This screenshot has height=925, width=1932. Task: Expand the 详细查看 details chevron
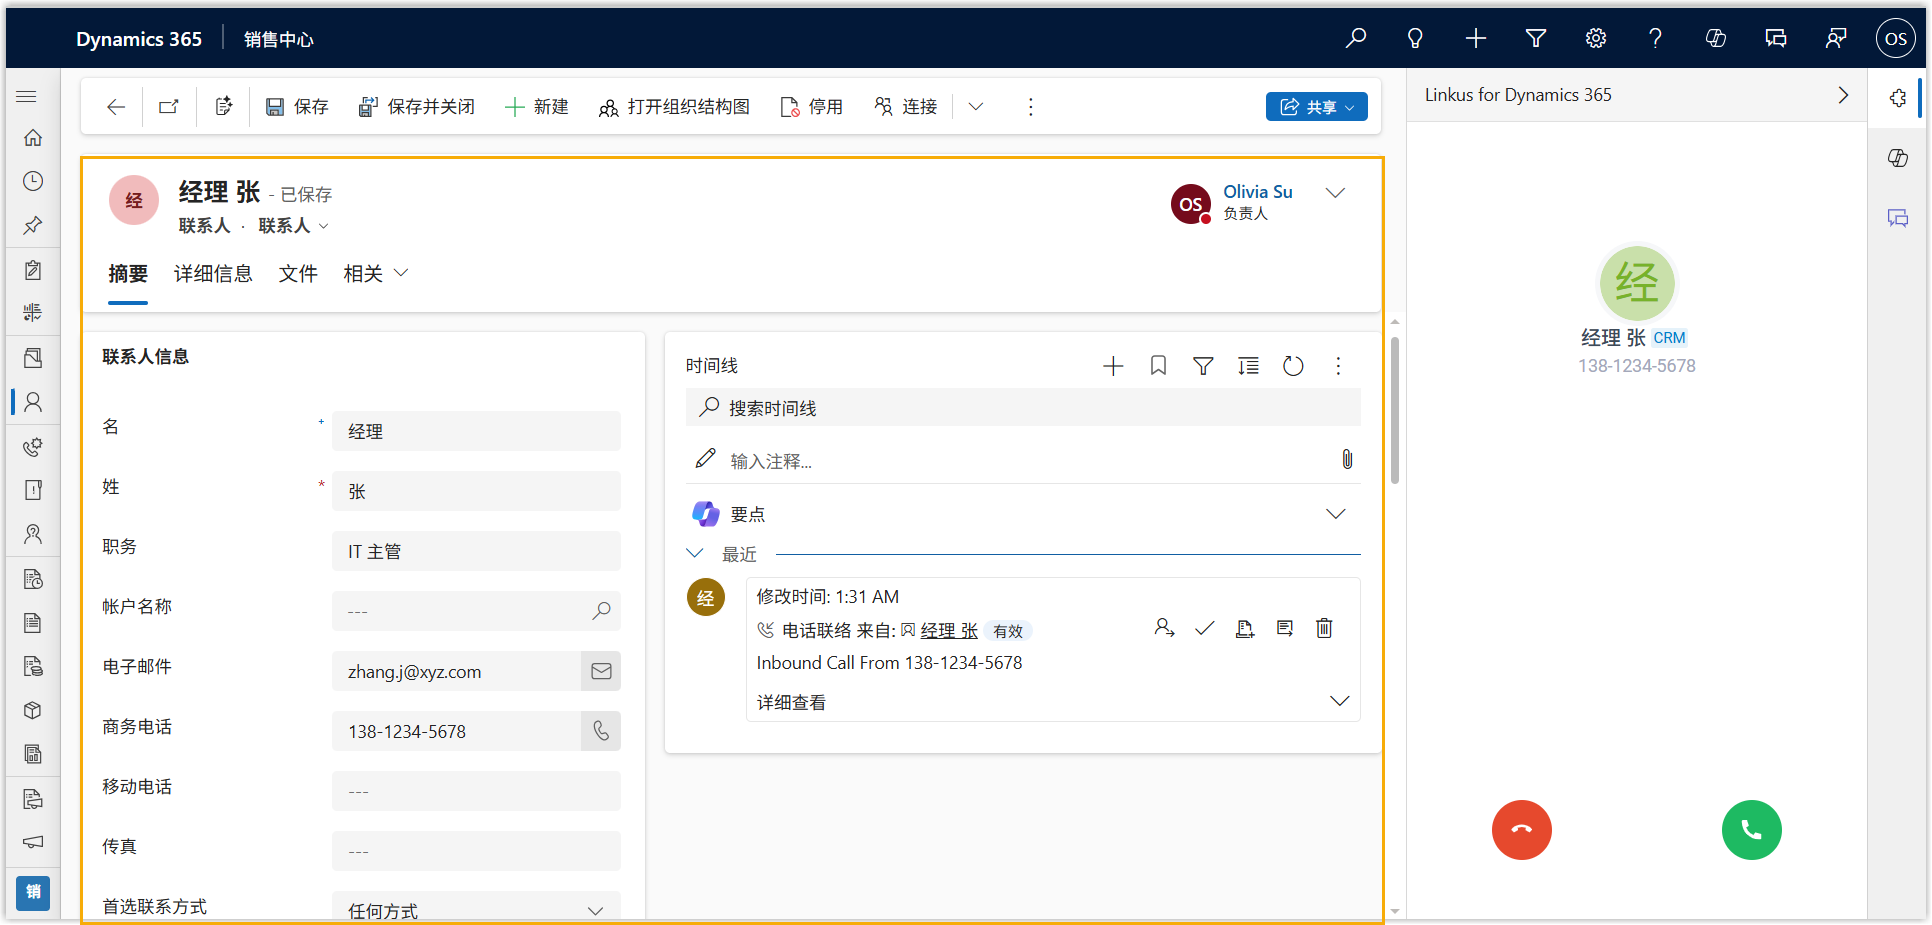(x=1339, y=701)
